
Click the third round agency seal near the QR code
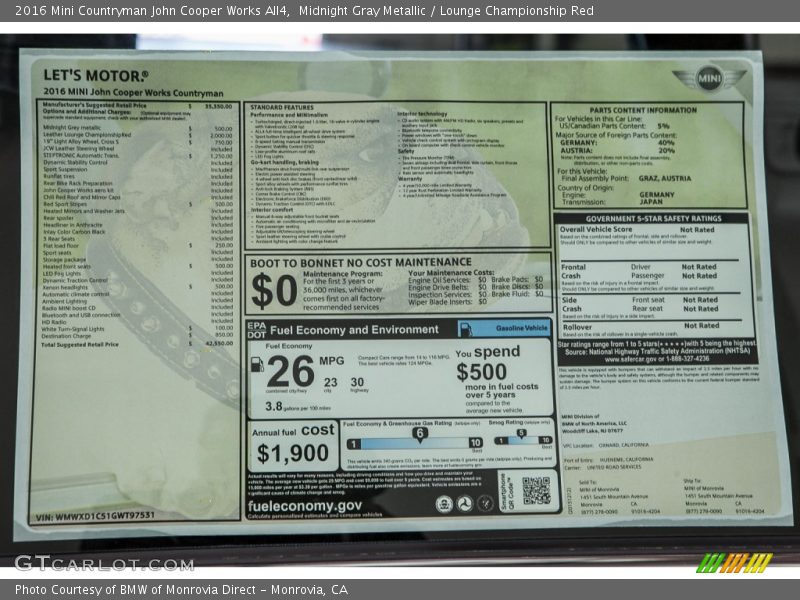[x=485, y=504]
